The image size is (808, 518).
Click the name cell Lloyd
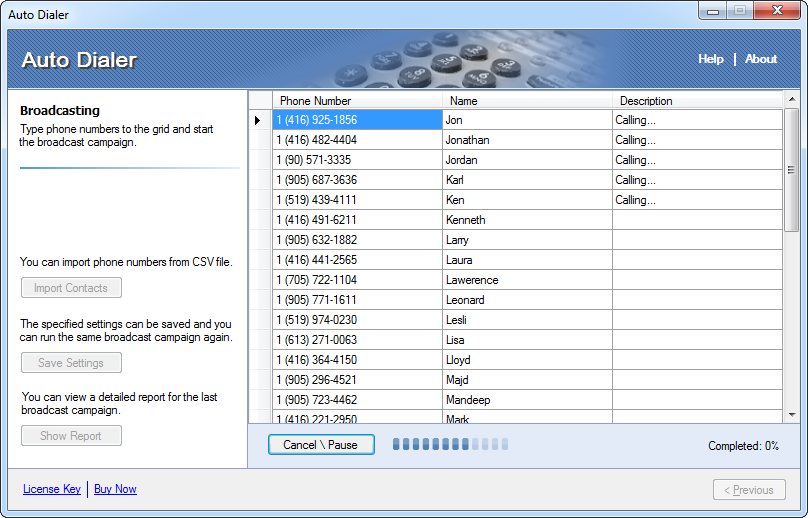click(x=527, y=360)
